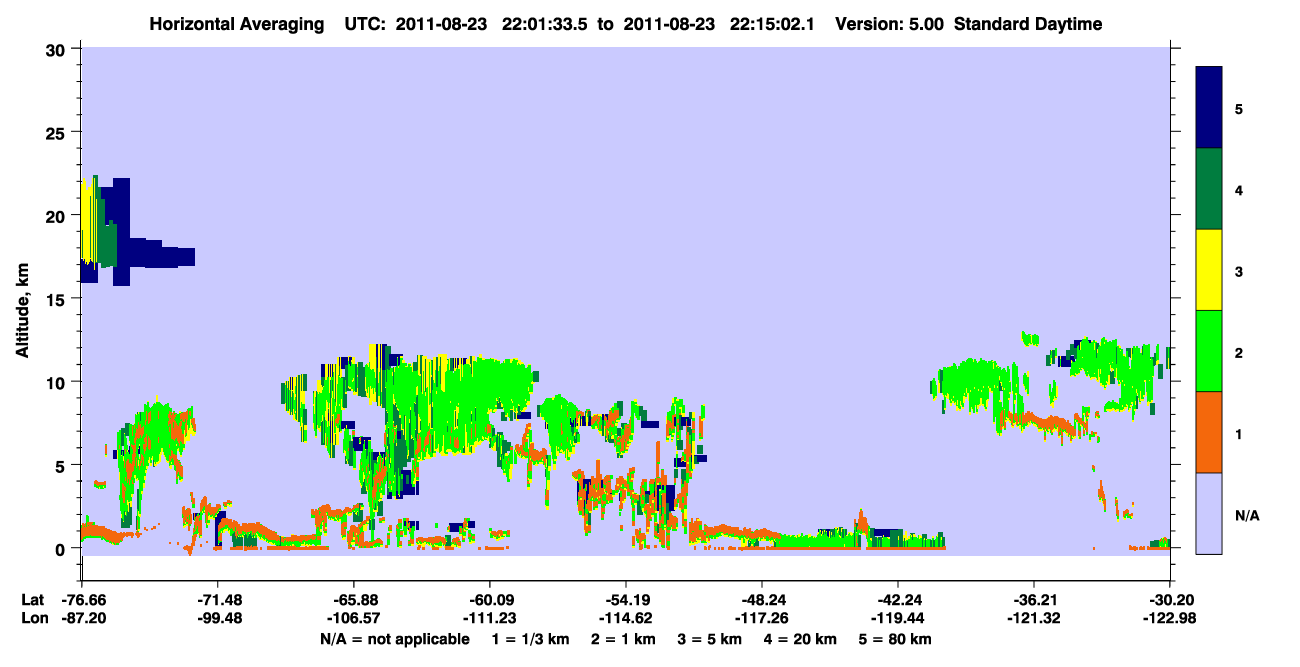Click end time '22:15:02.1' in title
Viewport: 1300px width, 667px height.
point(774,24)
